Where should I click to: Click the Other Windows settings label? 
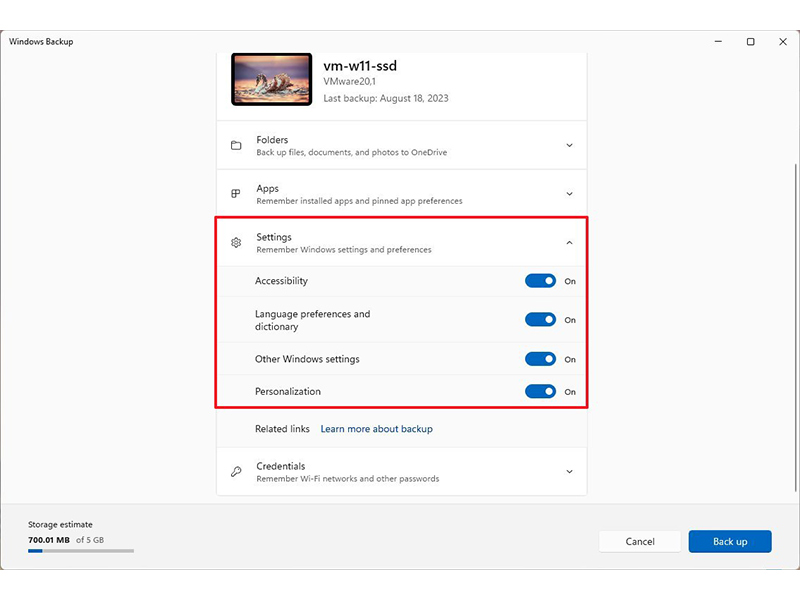(307, 359)
